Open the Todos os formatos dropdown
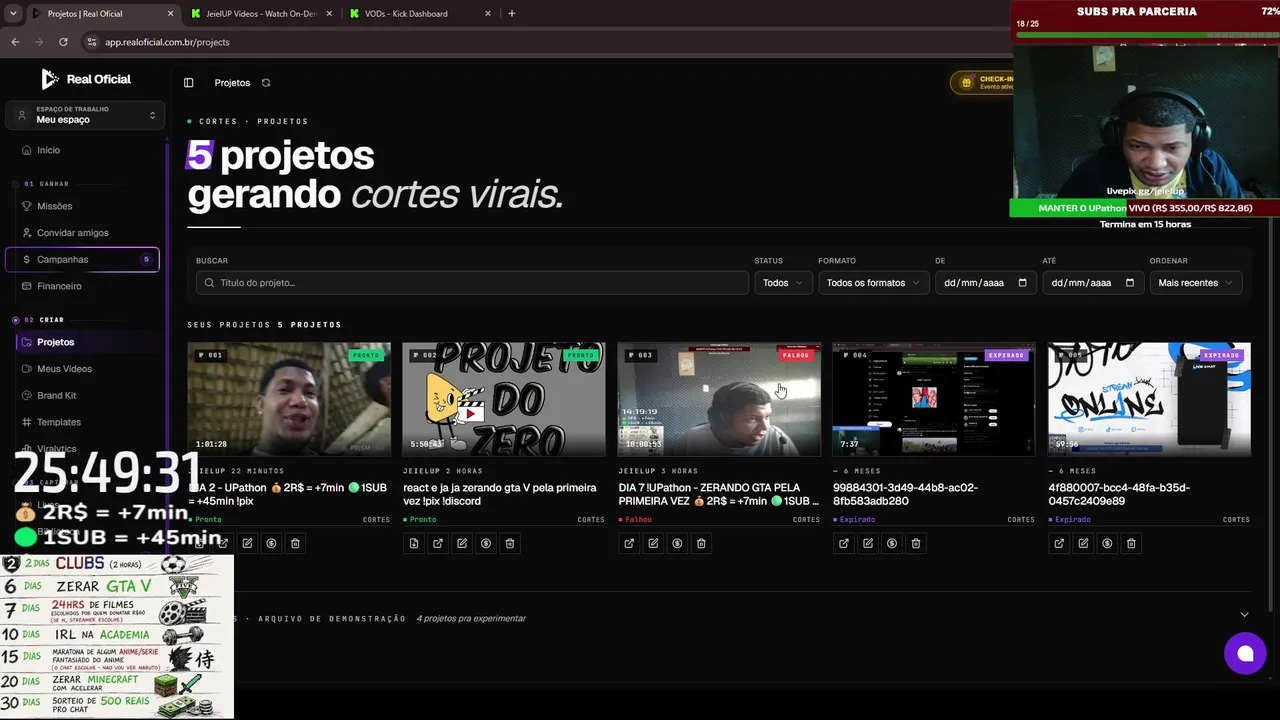The image size is (1280, 720). pos(873,283)
